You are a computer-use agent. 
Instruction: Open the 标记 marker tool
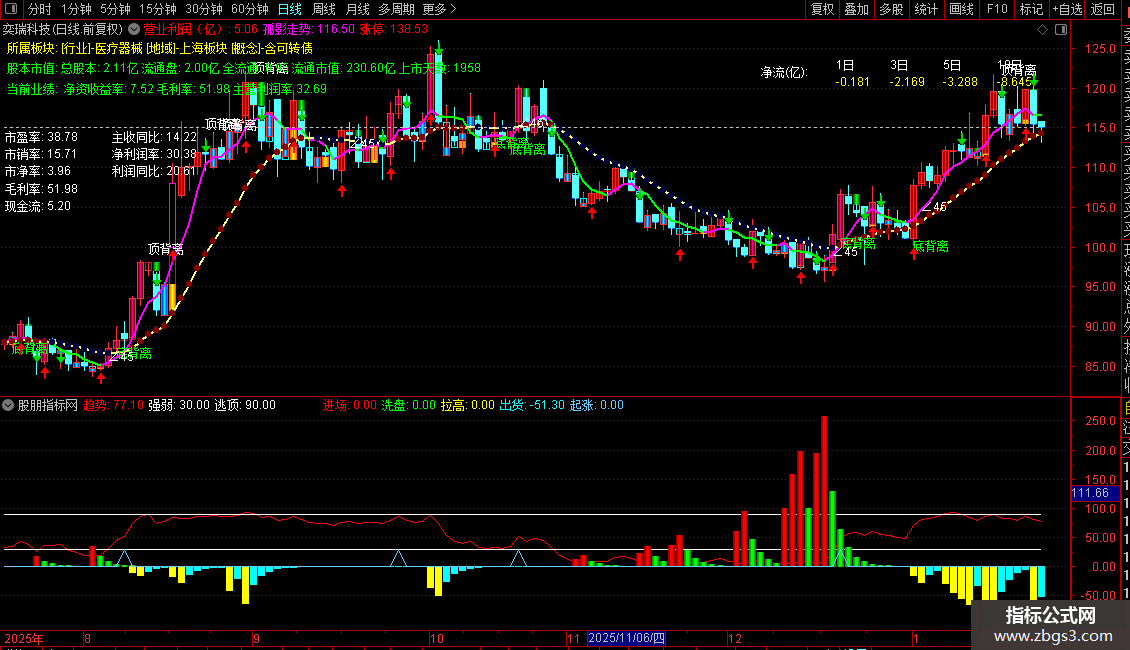pyautogui.click(x=1031, y=9)
